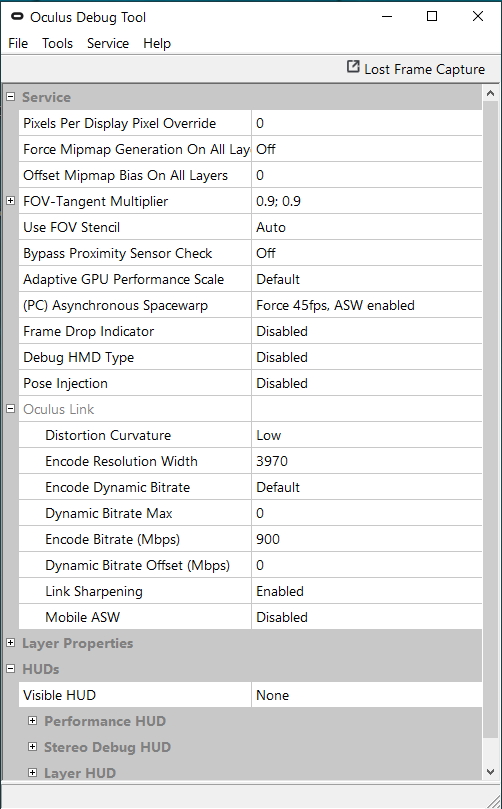Collapse the HUDs section
The image size is (502, 809).
click(10, 668)
